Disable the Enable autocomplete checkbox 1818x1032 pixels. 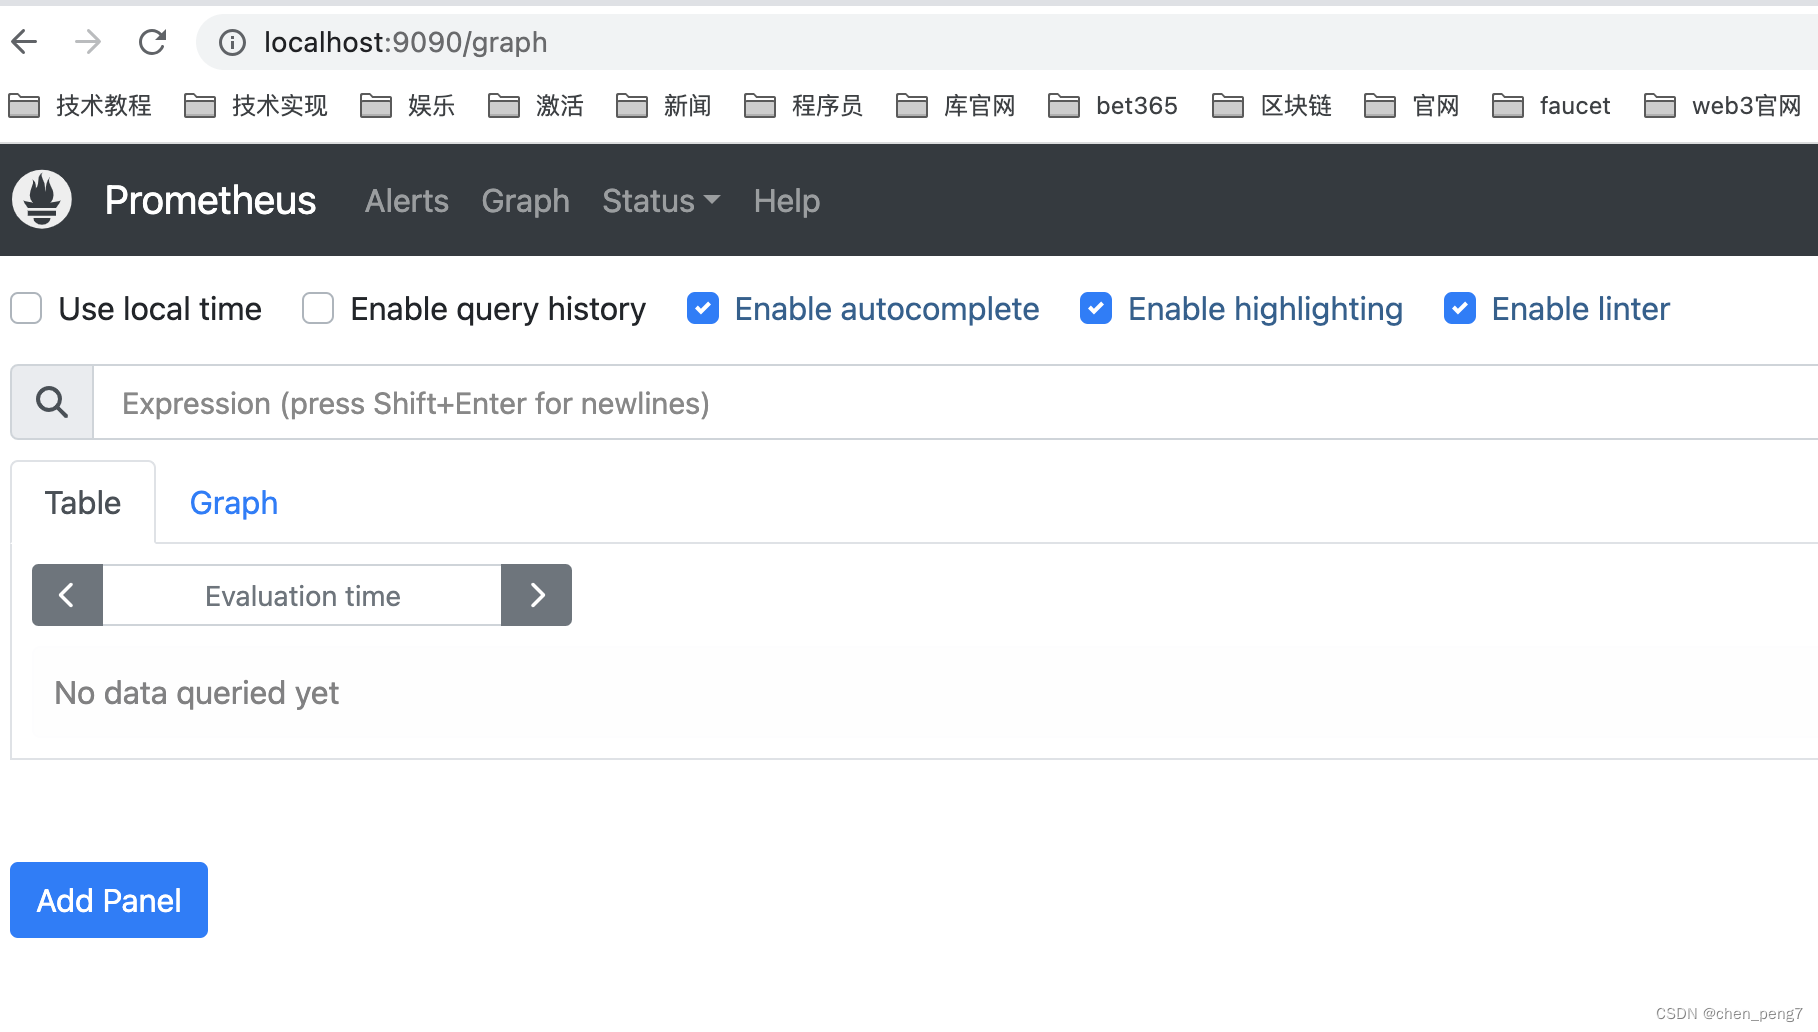[703, 308]
